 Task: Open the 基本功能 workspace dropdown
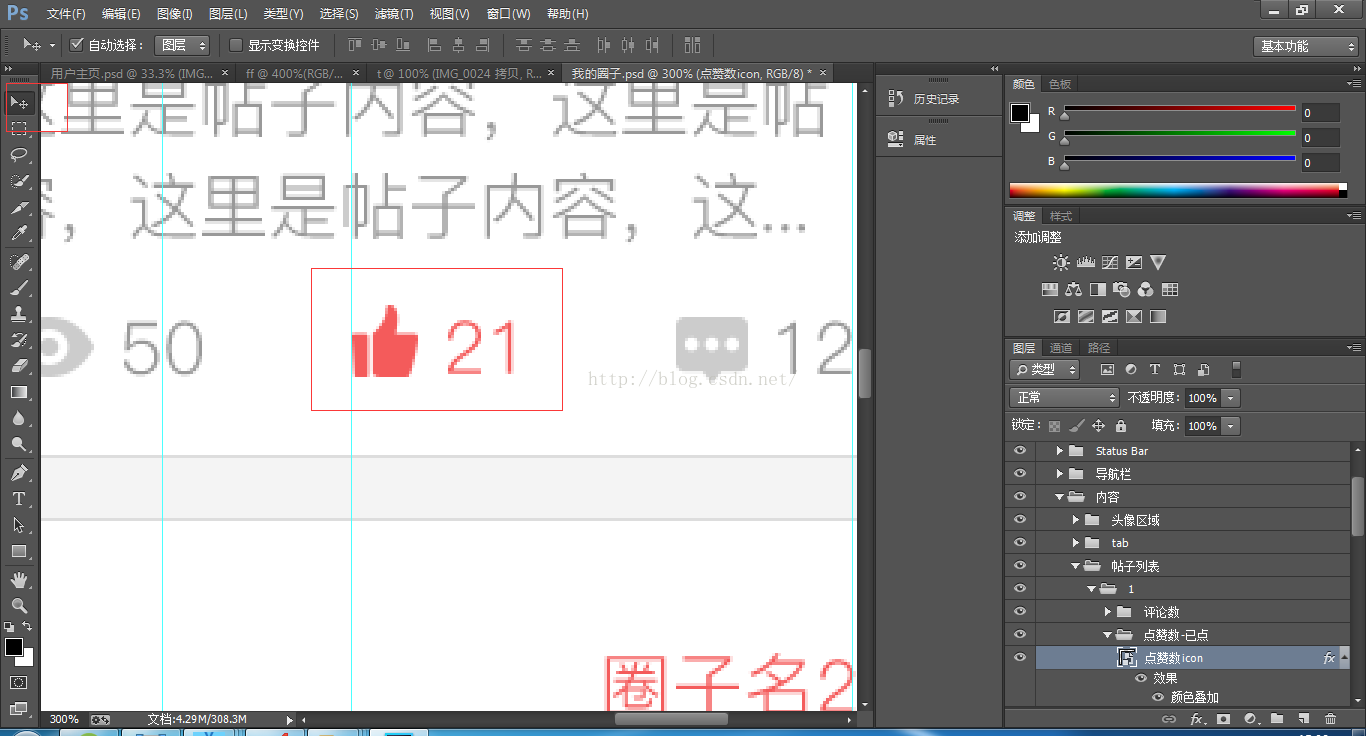coord(1306,46)
